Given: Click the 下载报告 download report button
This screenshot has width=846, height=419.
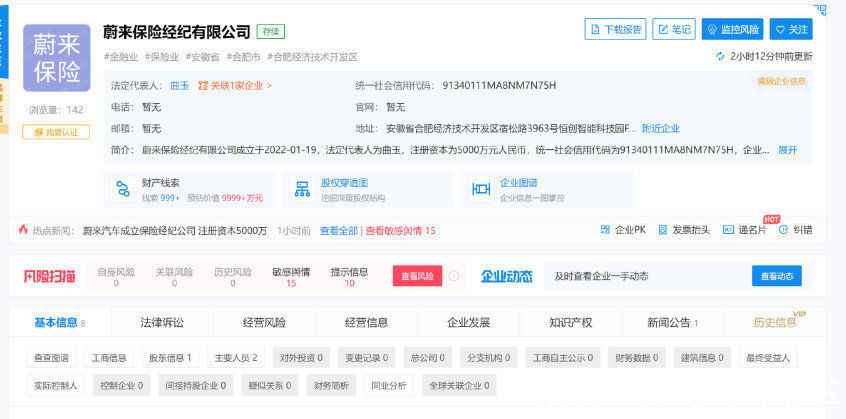Looking at the screenshot, I should tap(615, 30).
